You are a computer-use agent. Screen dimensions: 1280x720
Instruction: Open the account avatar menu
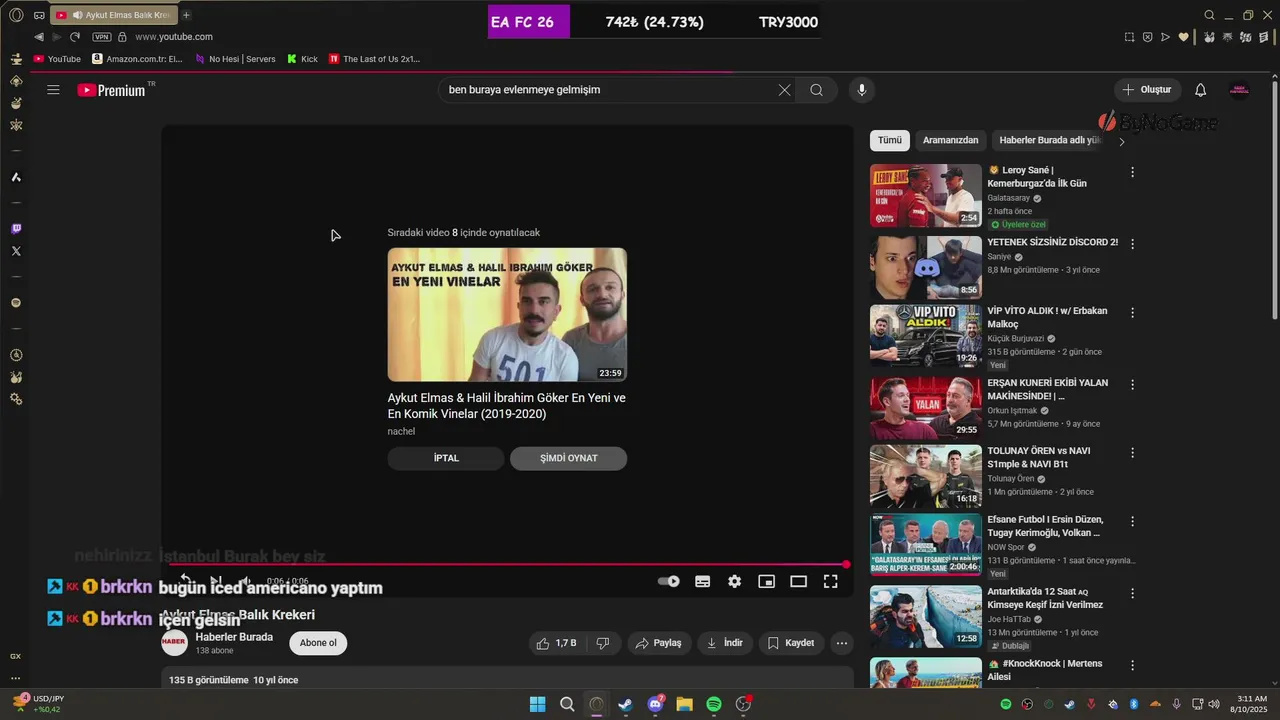tap(1239, 90)
